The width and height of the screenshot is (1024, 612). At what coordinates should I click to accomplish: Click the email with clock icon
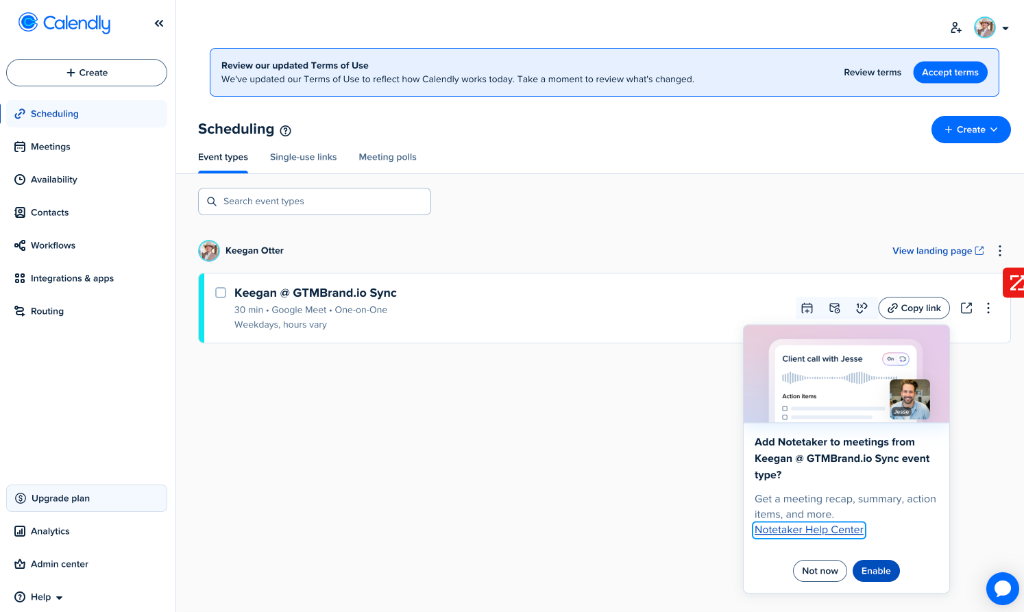click(x=835, y=308)
